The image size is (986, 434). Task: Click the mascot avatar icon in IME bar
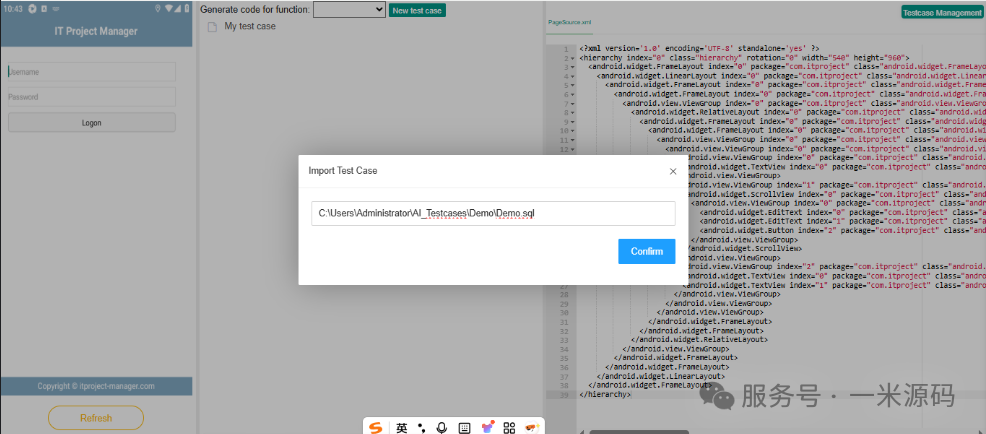533,428
